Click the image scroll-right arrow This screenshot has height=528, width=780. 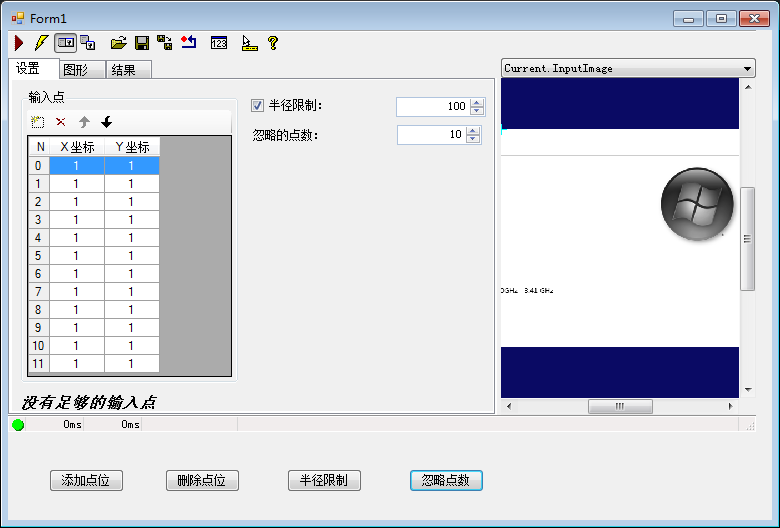[x=730, y=407]
